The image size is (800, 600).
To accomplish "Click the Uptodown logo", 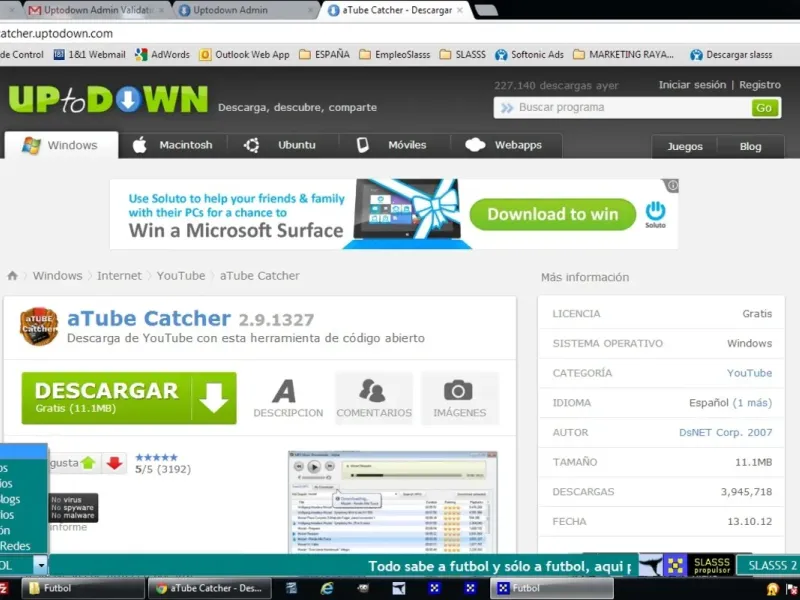I will point(108,99).
